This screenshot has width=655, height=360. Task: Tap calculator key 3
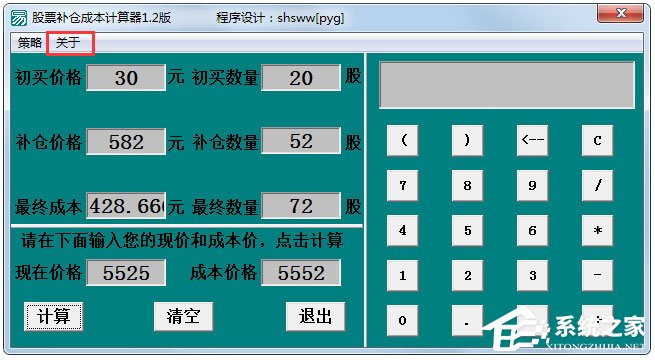(533, 276)
